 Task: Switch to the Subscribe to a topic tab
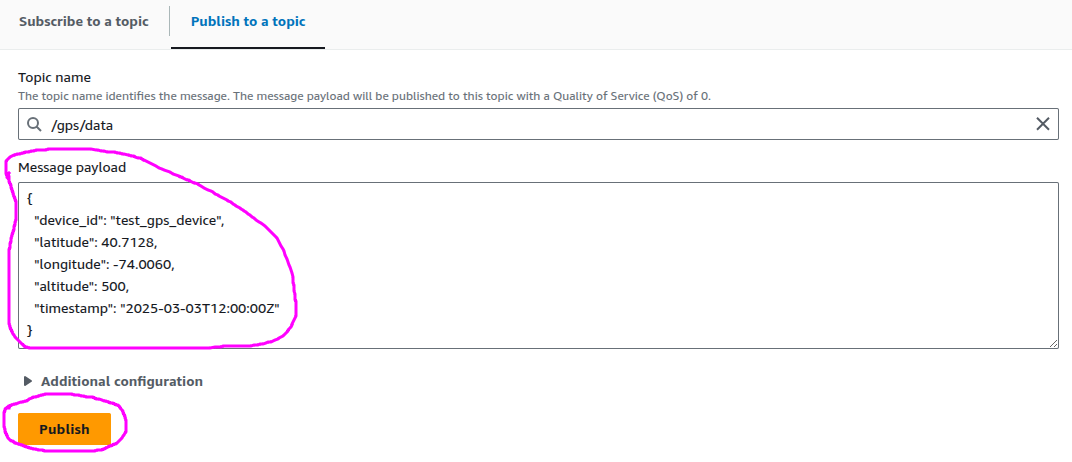point(84,22)
